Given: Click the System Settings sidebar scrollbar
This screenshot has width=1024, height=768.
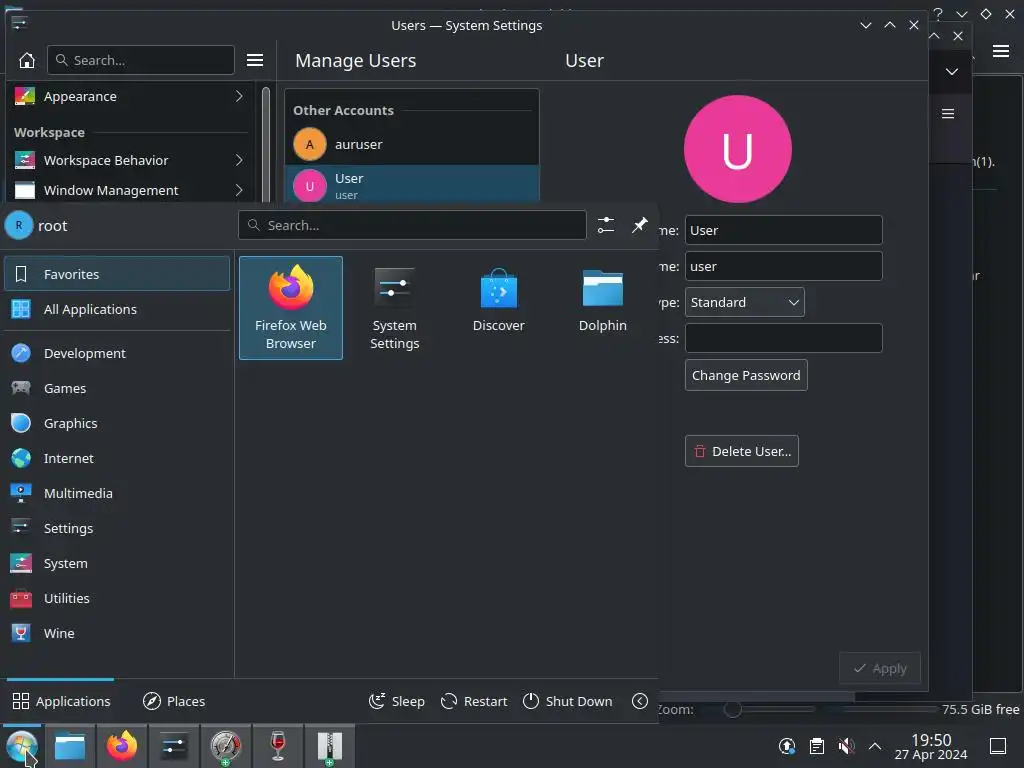Looking at the screenshot, I should 266,144.
